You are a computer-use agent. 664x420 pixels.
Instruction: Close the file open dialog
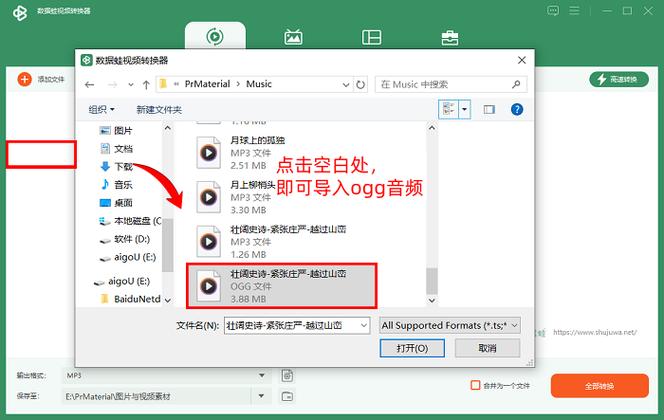pos(522,60)
